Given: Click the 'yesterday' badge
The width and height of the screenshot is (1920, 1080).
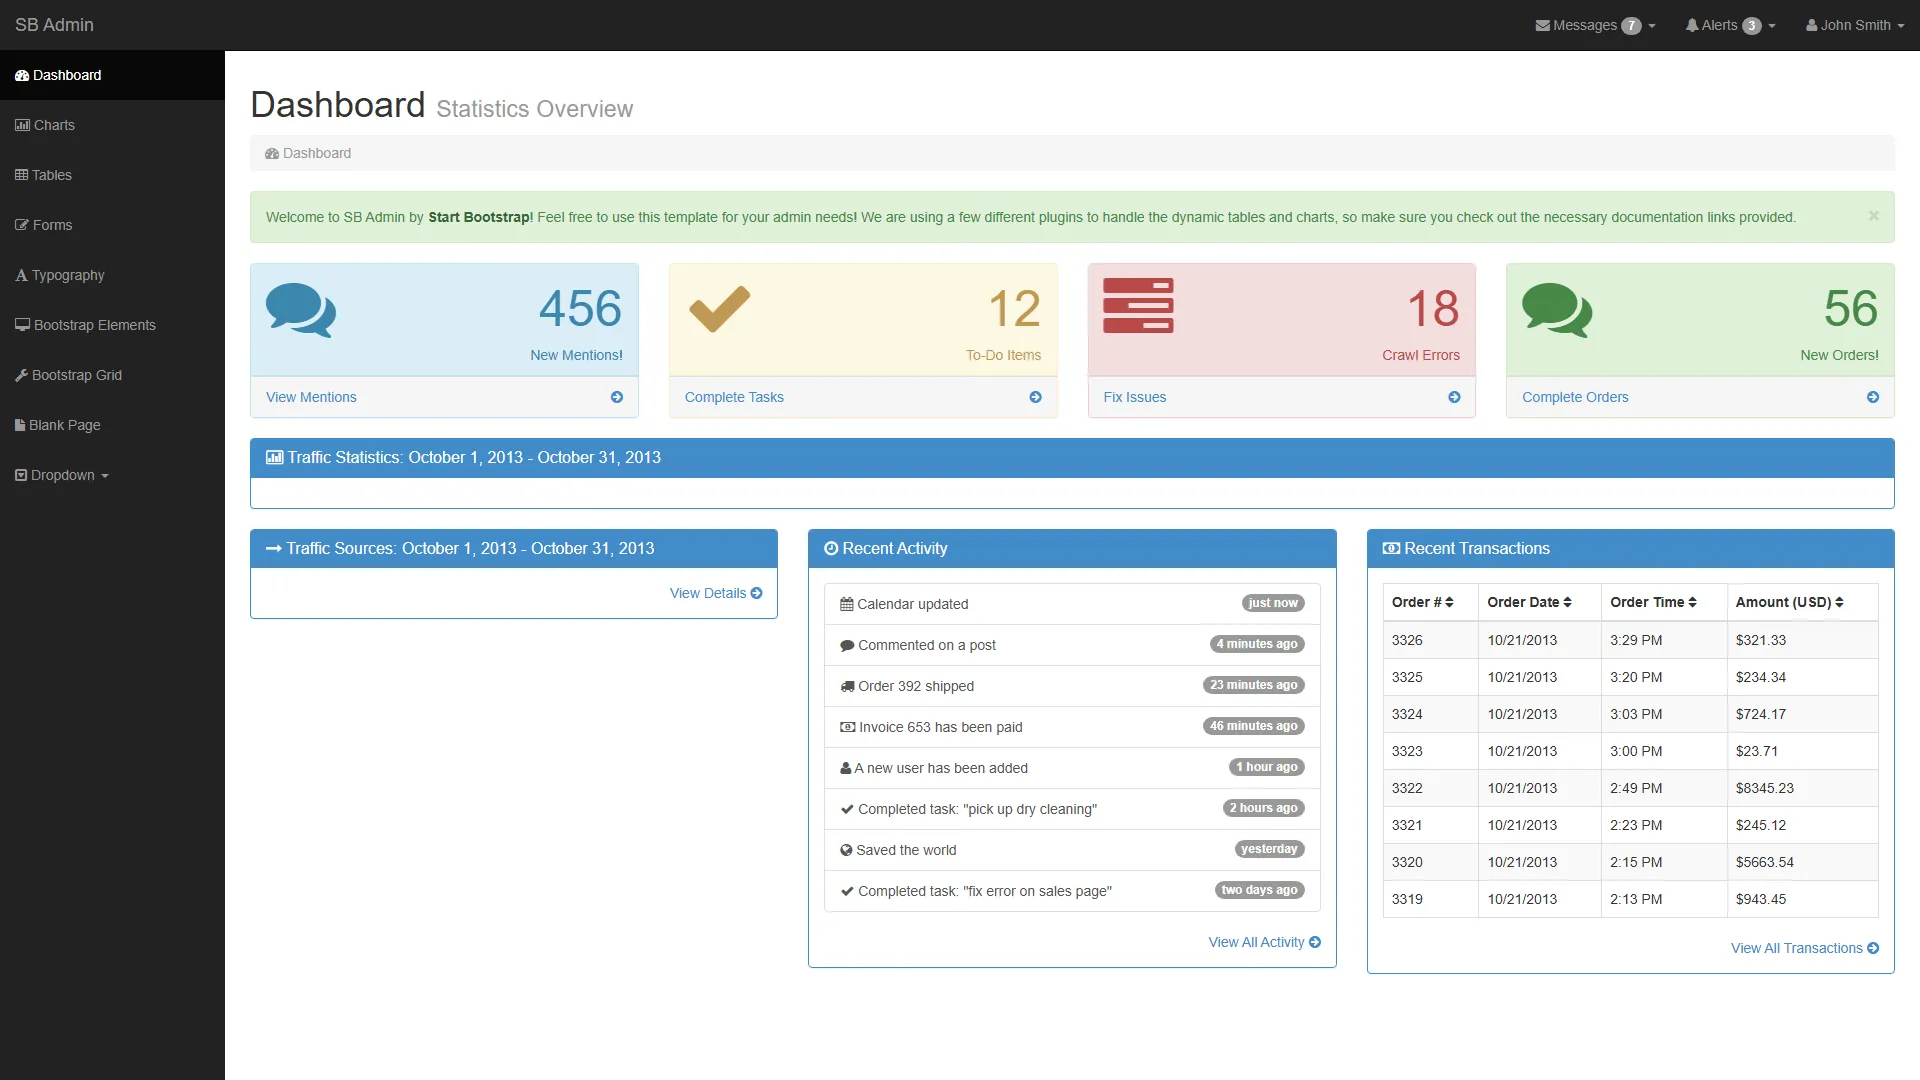Looking at the screenshot, I should [1269, 849].
